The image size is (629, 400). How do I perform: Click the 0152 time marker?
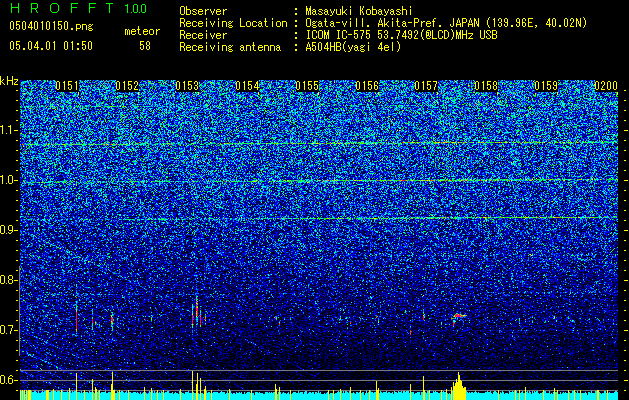pos(127,86)
